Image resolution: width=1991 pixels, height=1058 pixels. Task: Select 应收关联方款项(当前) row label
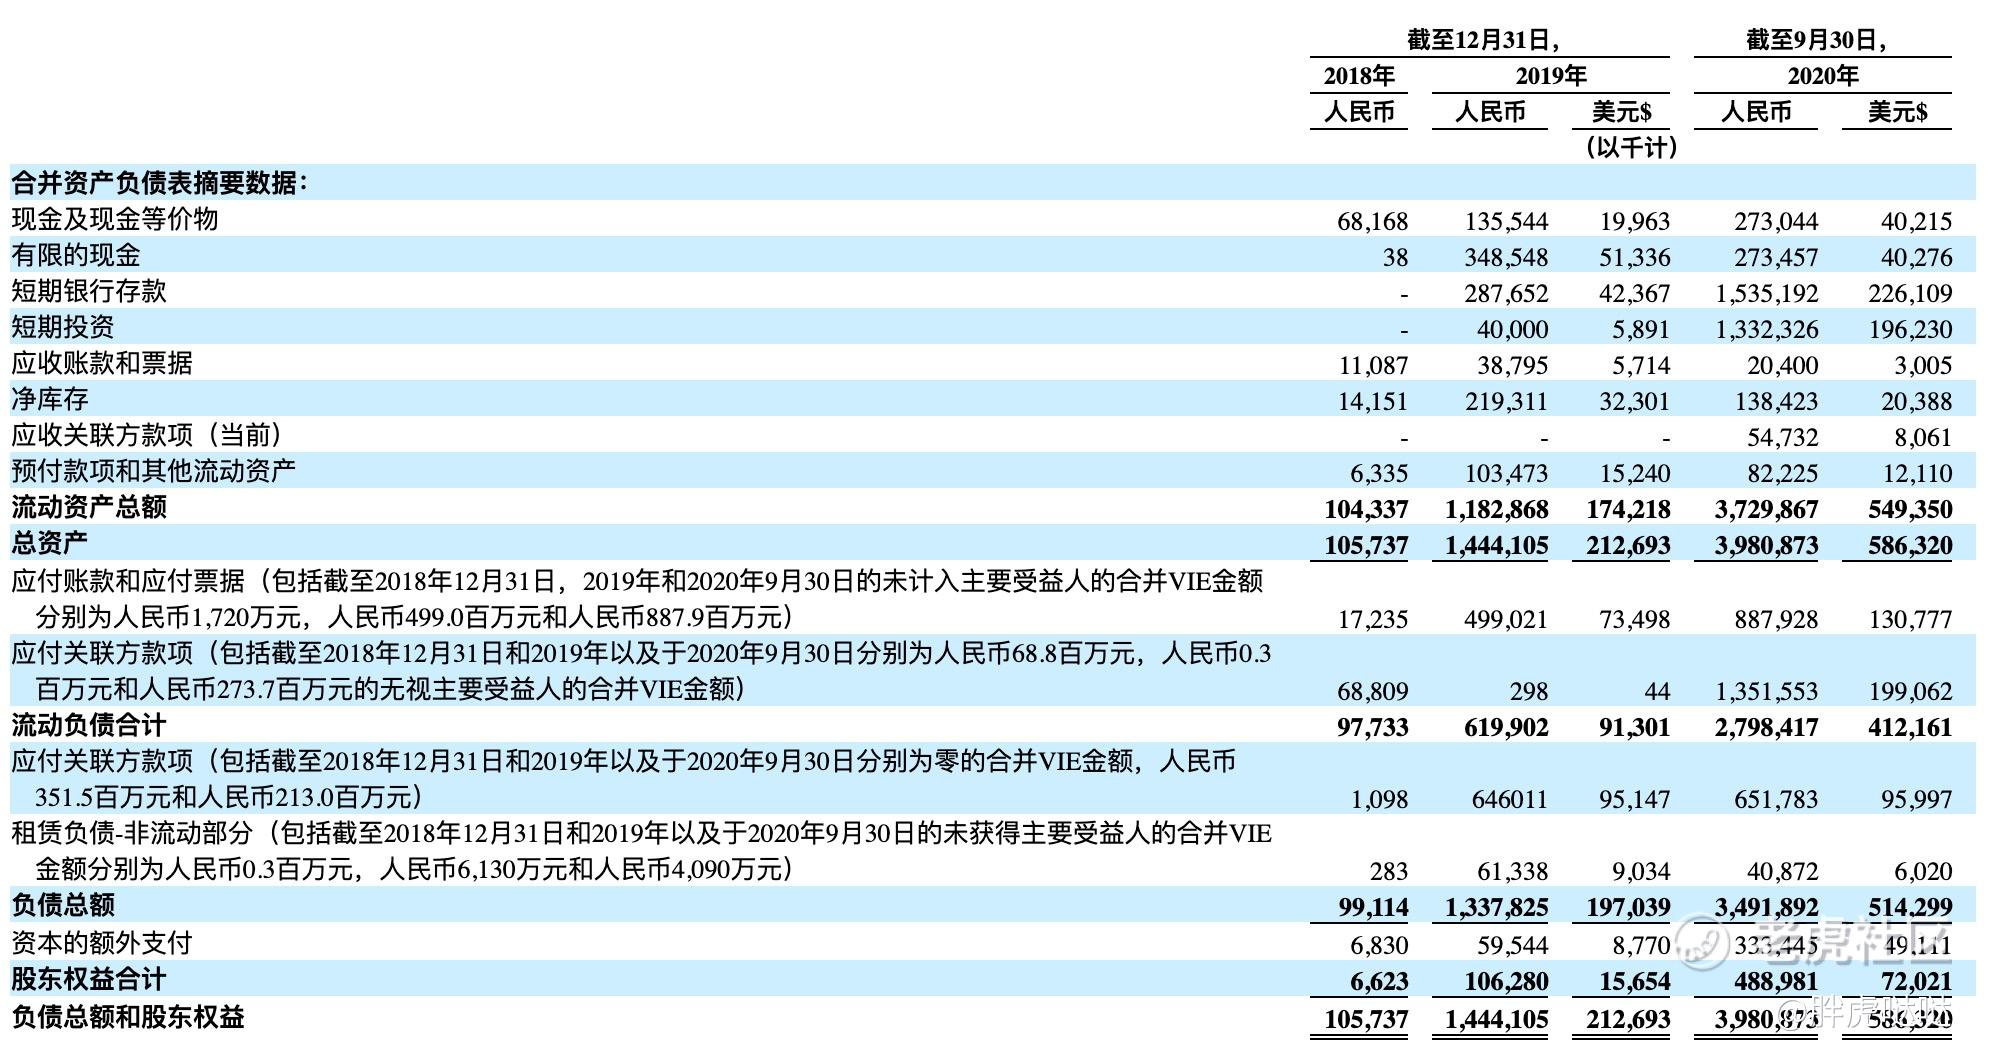coord(147,435)
